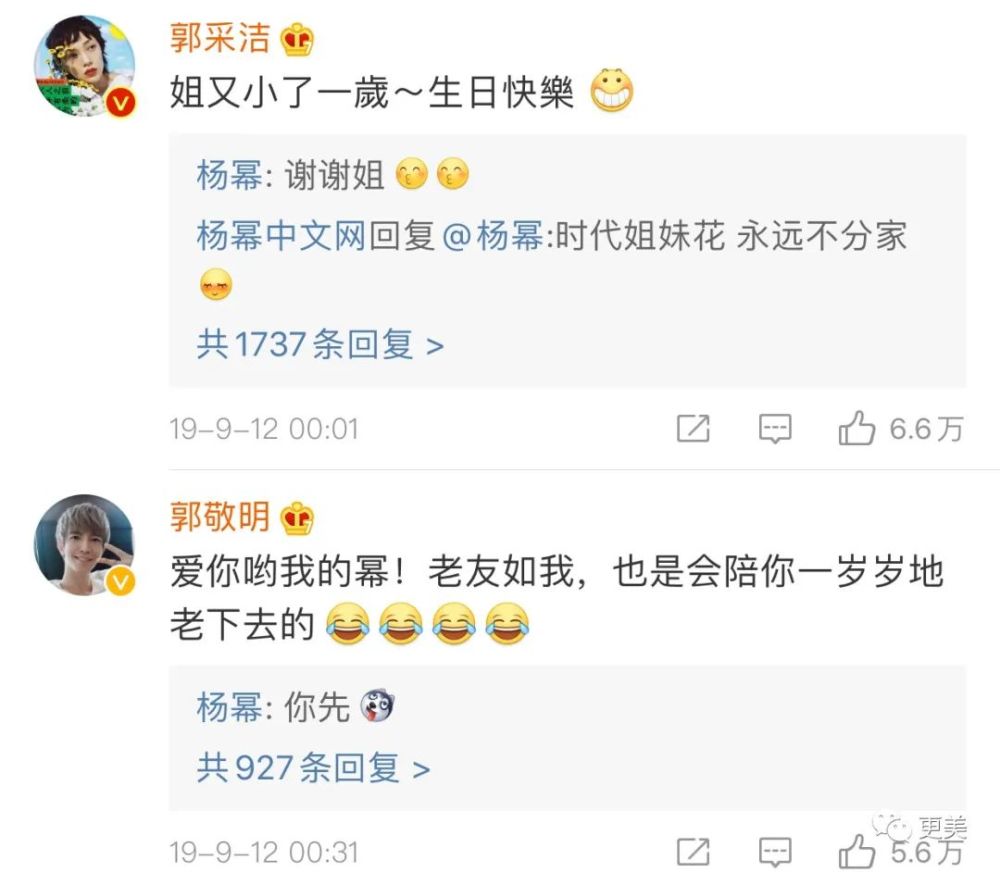
Task: Tap the reply icon on 郭敬明's comment
Action: (775, 852)
